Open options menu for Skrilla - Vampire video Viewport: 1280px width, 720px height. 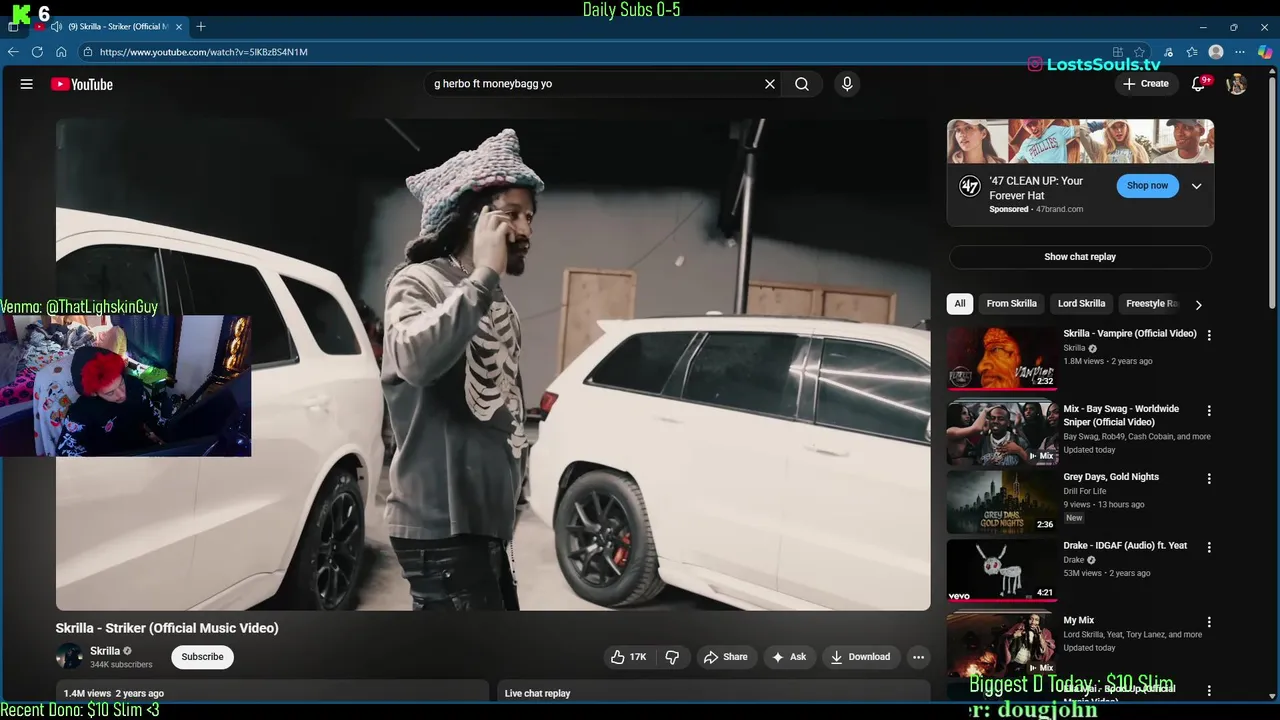pyautogui.click(x=1209, y=335)
